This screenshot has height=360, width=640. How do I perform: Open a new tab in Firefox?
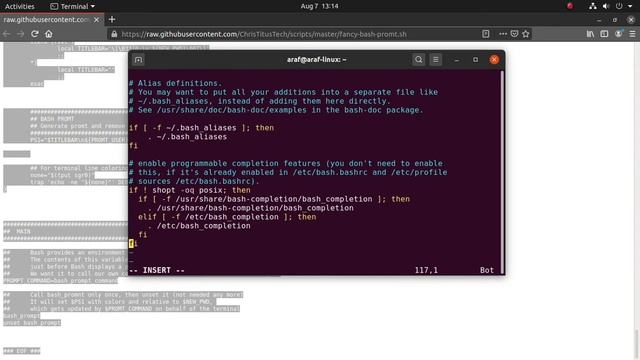point(112,19)
